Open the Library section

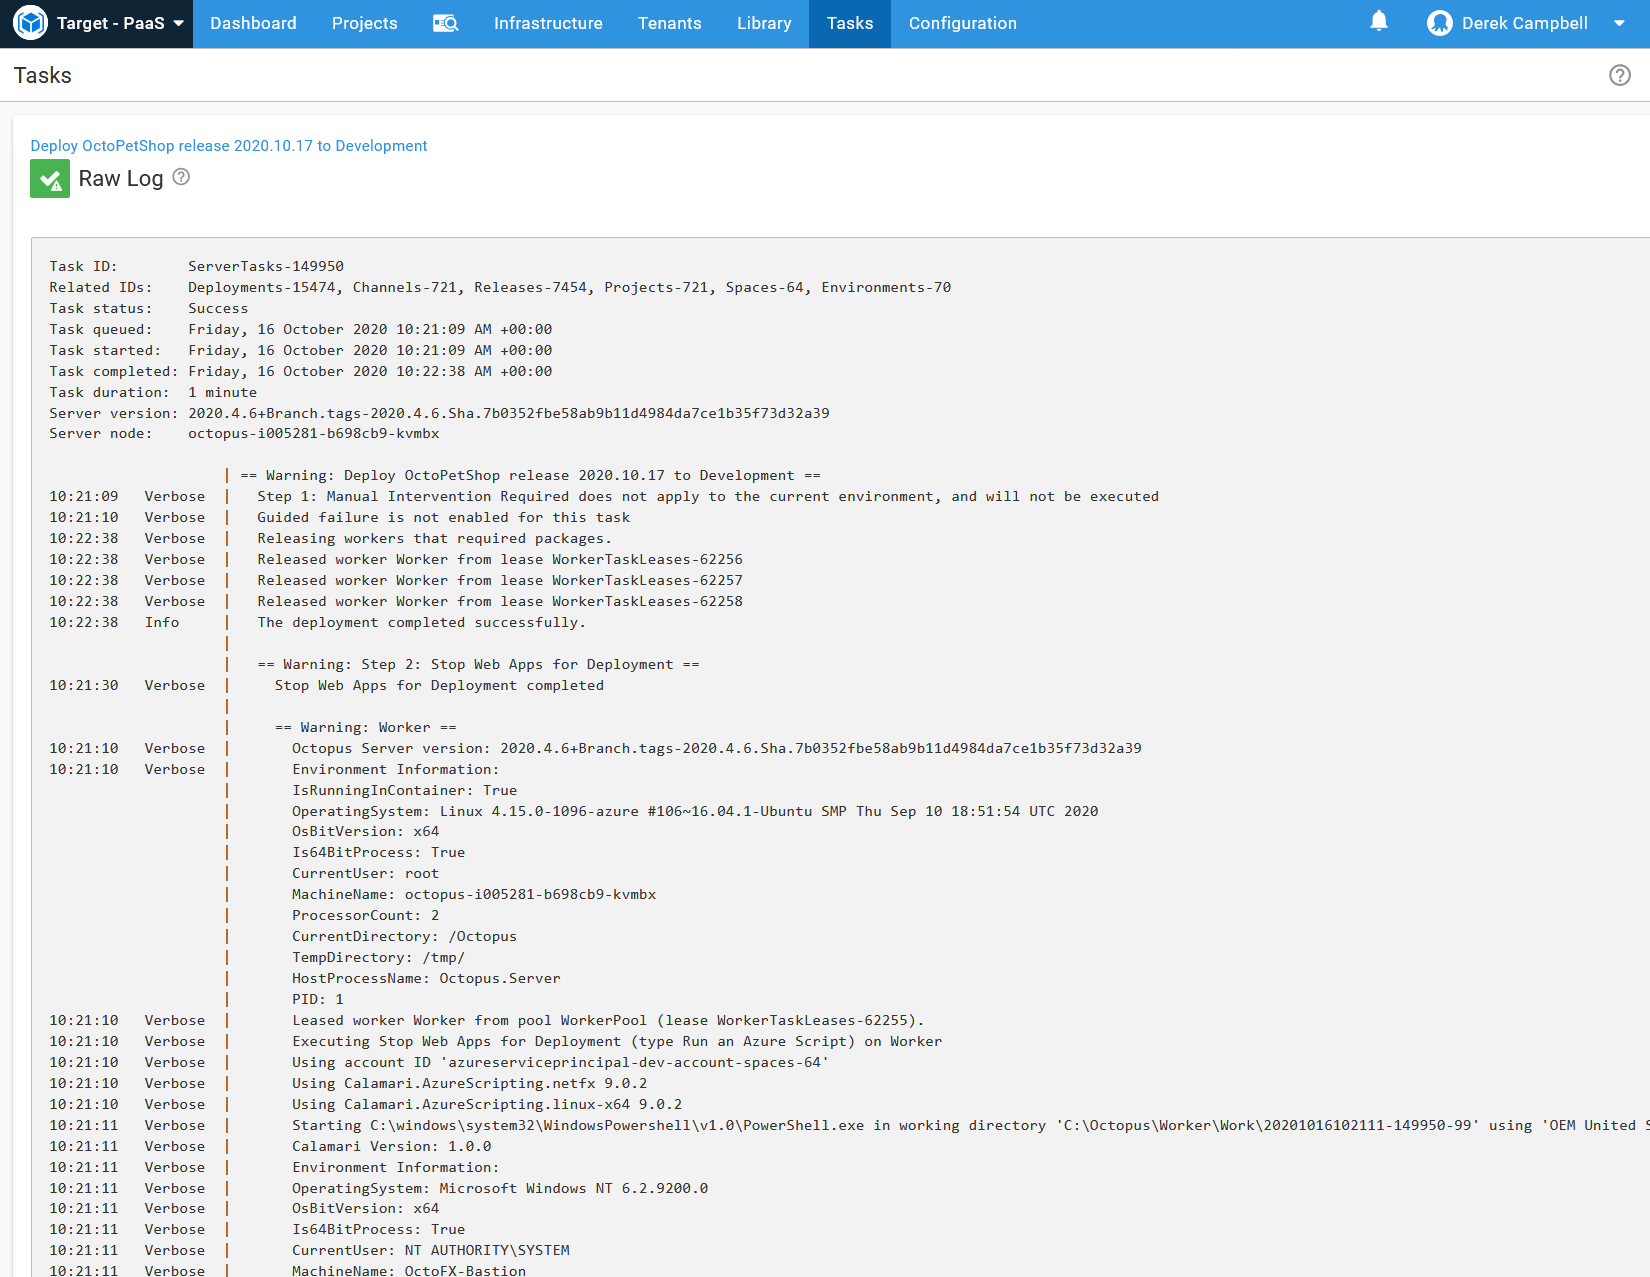(764, 23)
